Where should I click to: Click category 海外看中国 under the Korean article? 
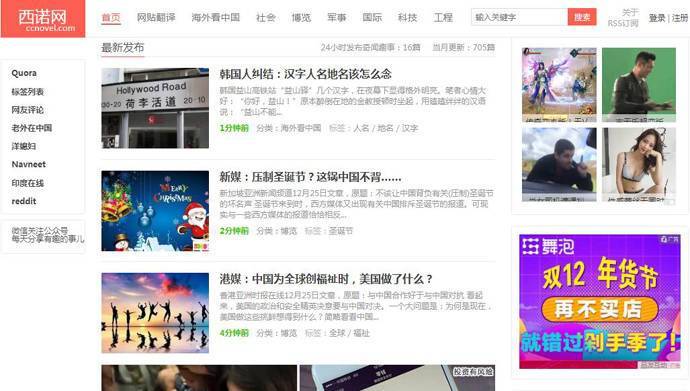[x=301, y=128]
